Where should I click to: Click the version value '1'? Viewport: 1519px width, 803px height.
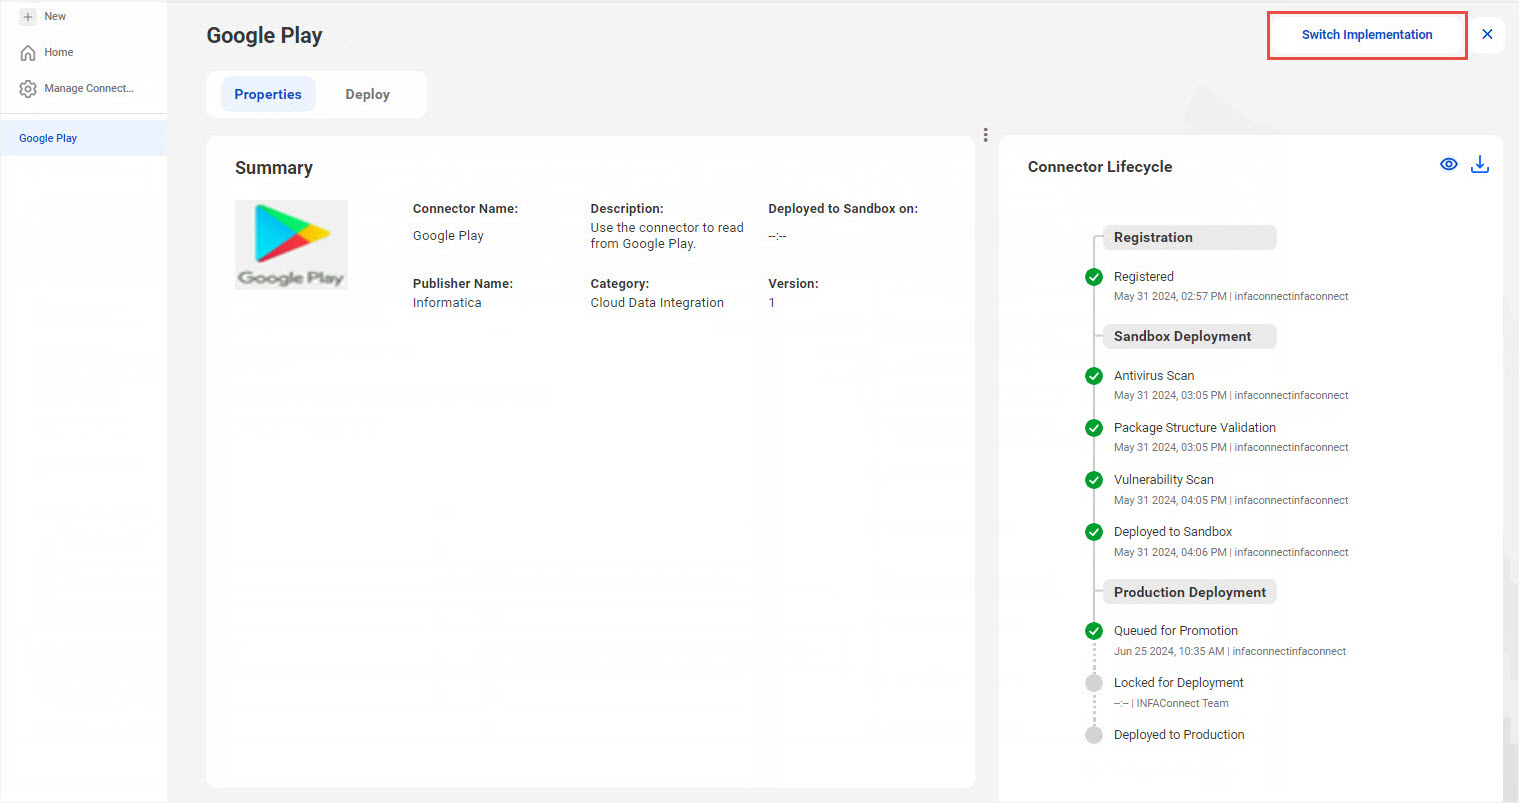(772, 303)
